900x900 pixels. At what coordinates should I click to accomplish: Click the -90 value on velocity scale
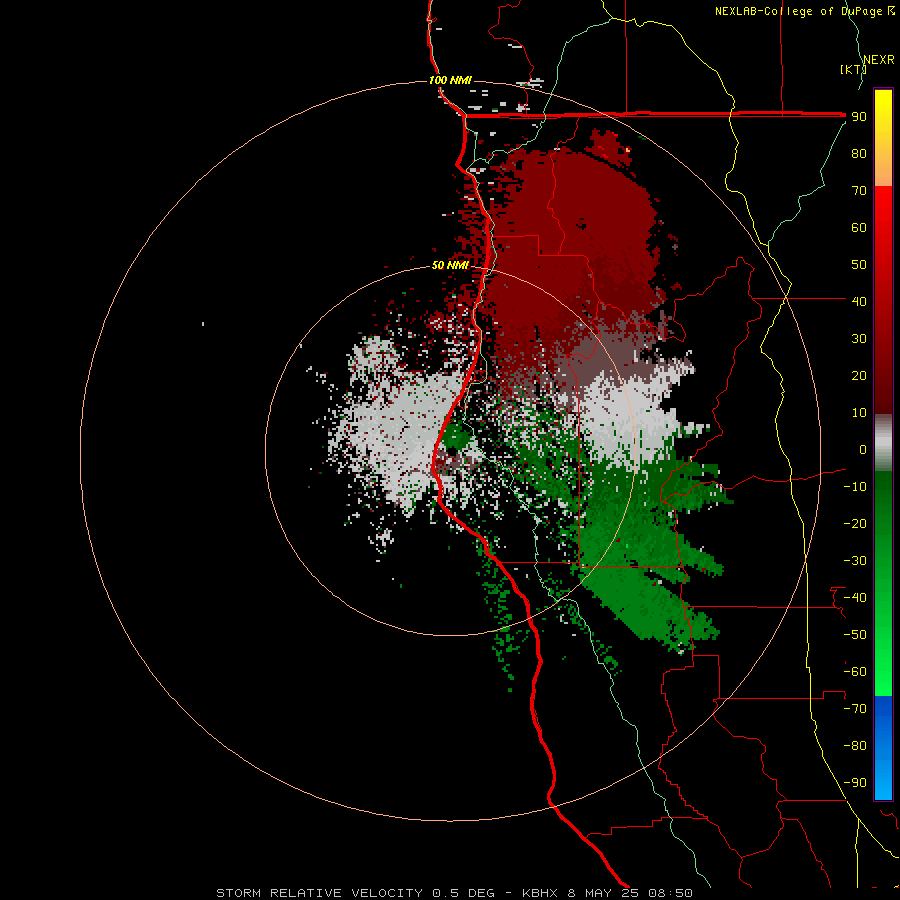click(x=855, y=783)
